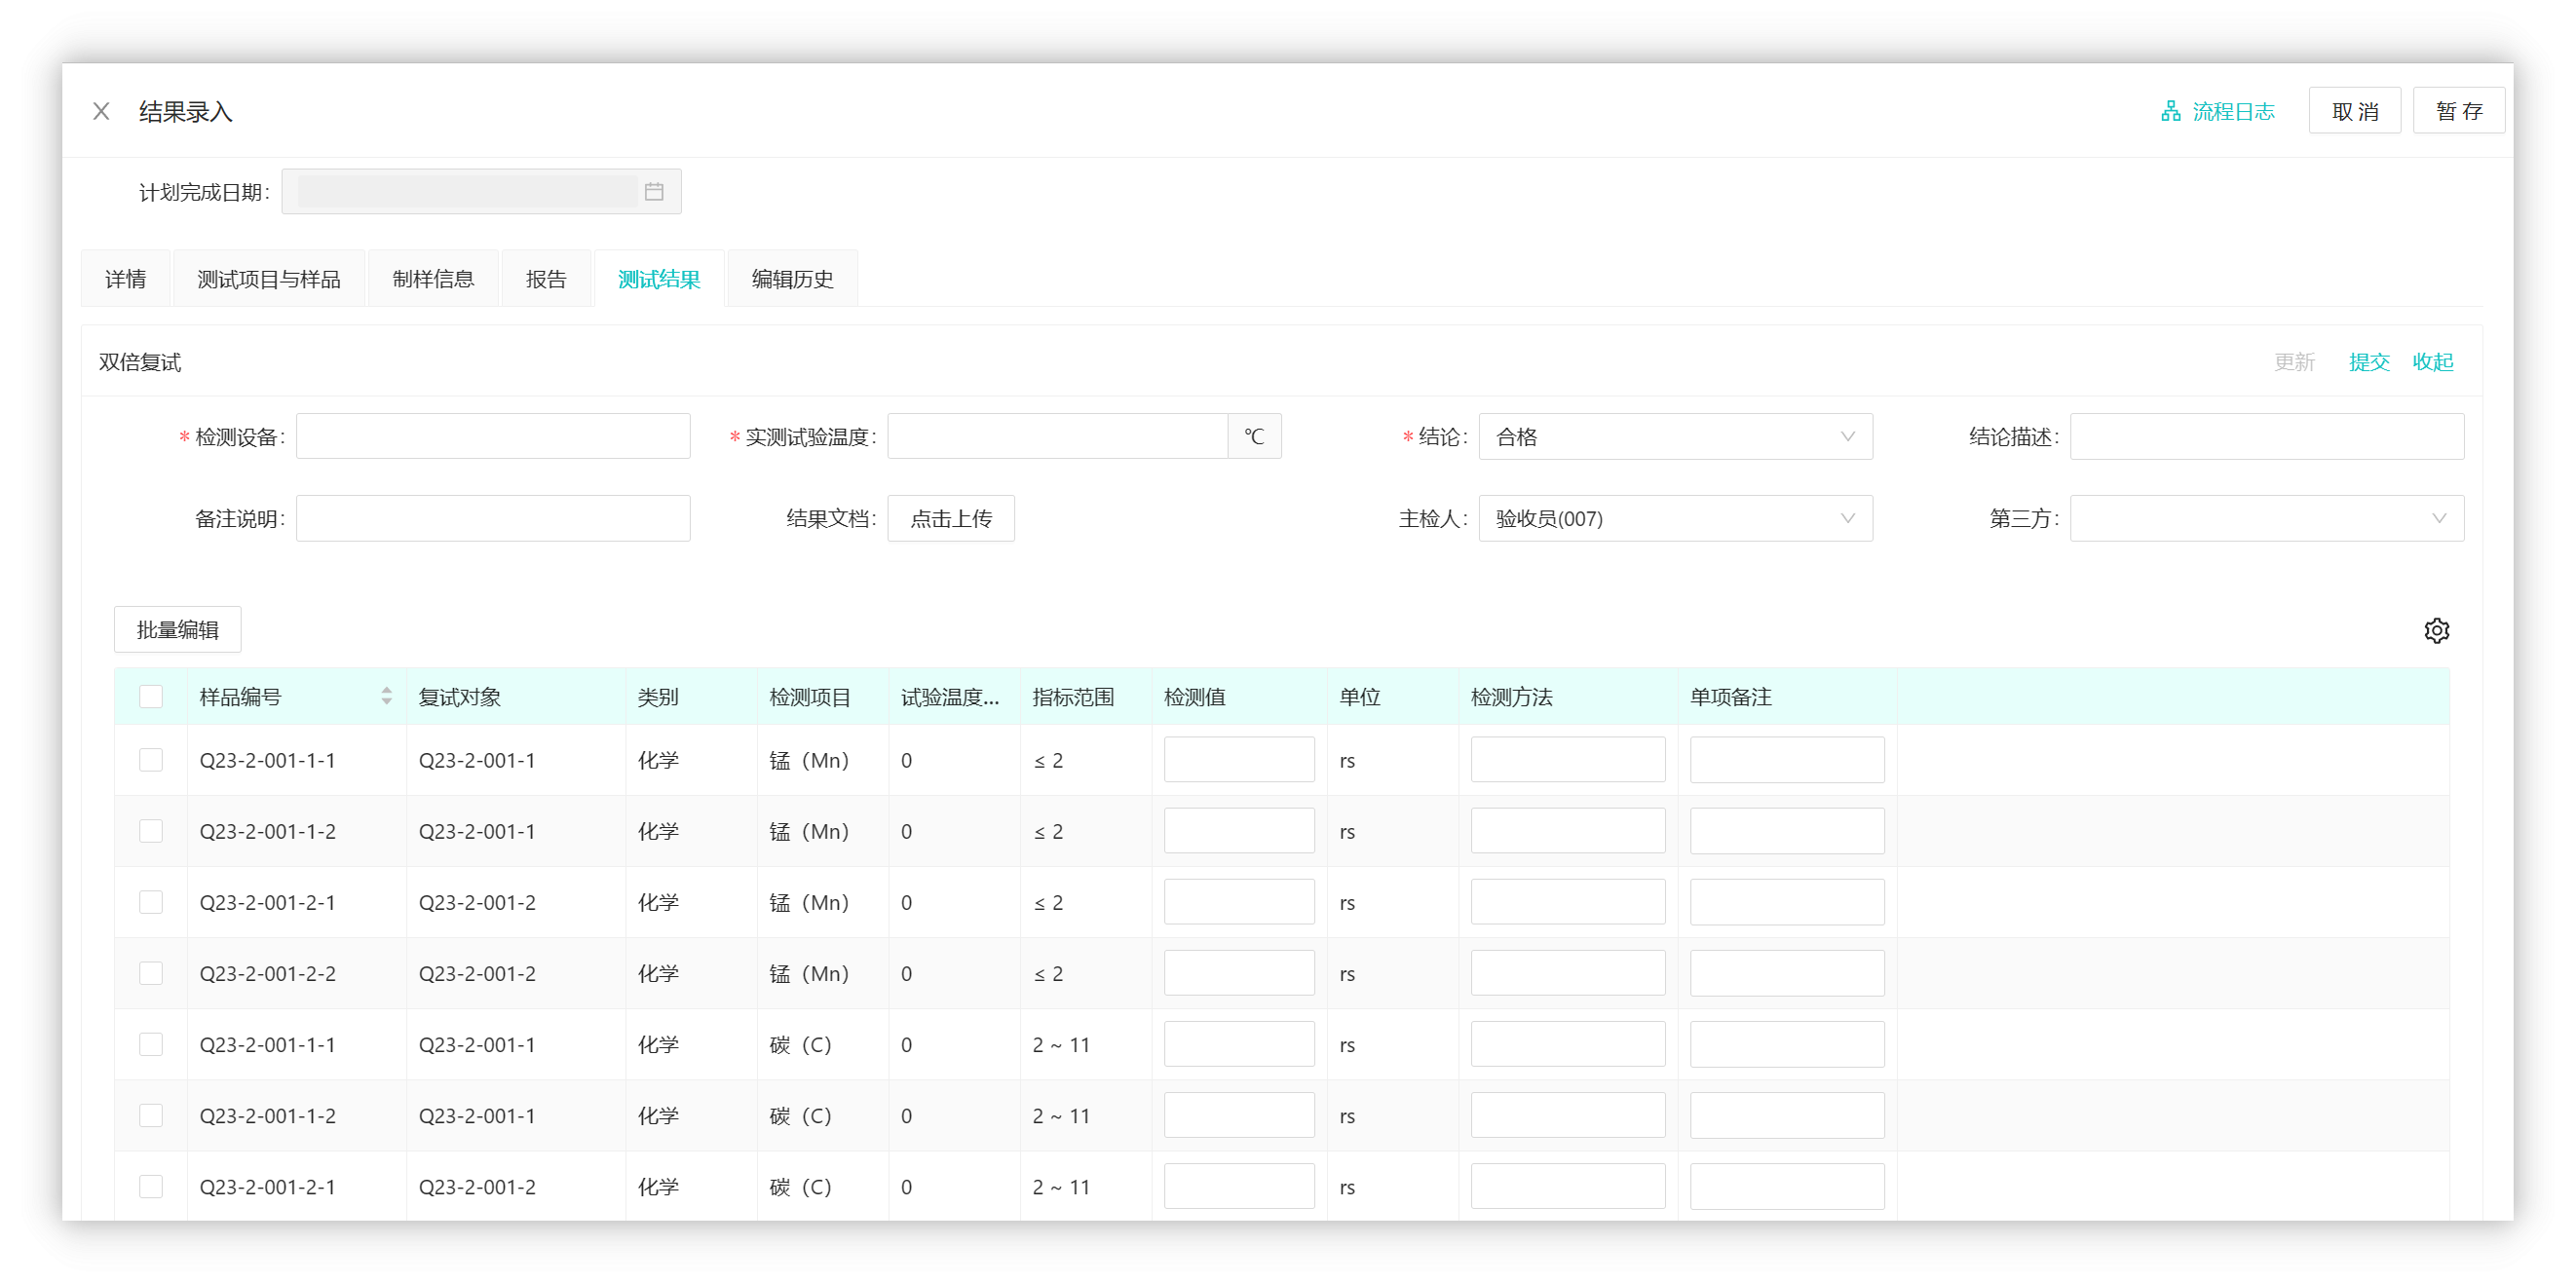Switch to the 制样信息 tab
The width and height of the screenshot is (2576, 1283).
click(433, 279)
